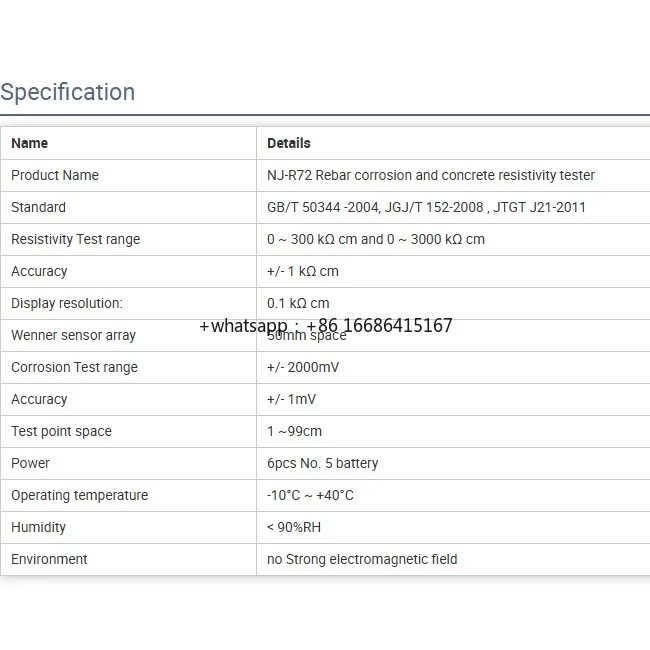This screenshot has height=650, width=650.
Task: Click the Operating temperature label
Action: [x=80, y=495]
